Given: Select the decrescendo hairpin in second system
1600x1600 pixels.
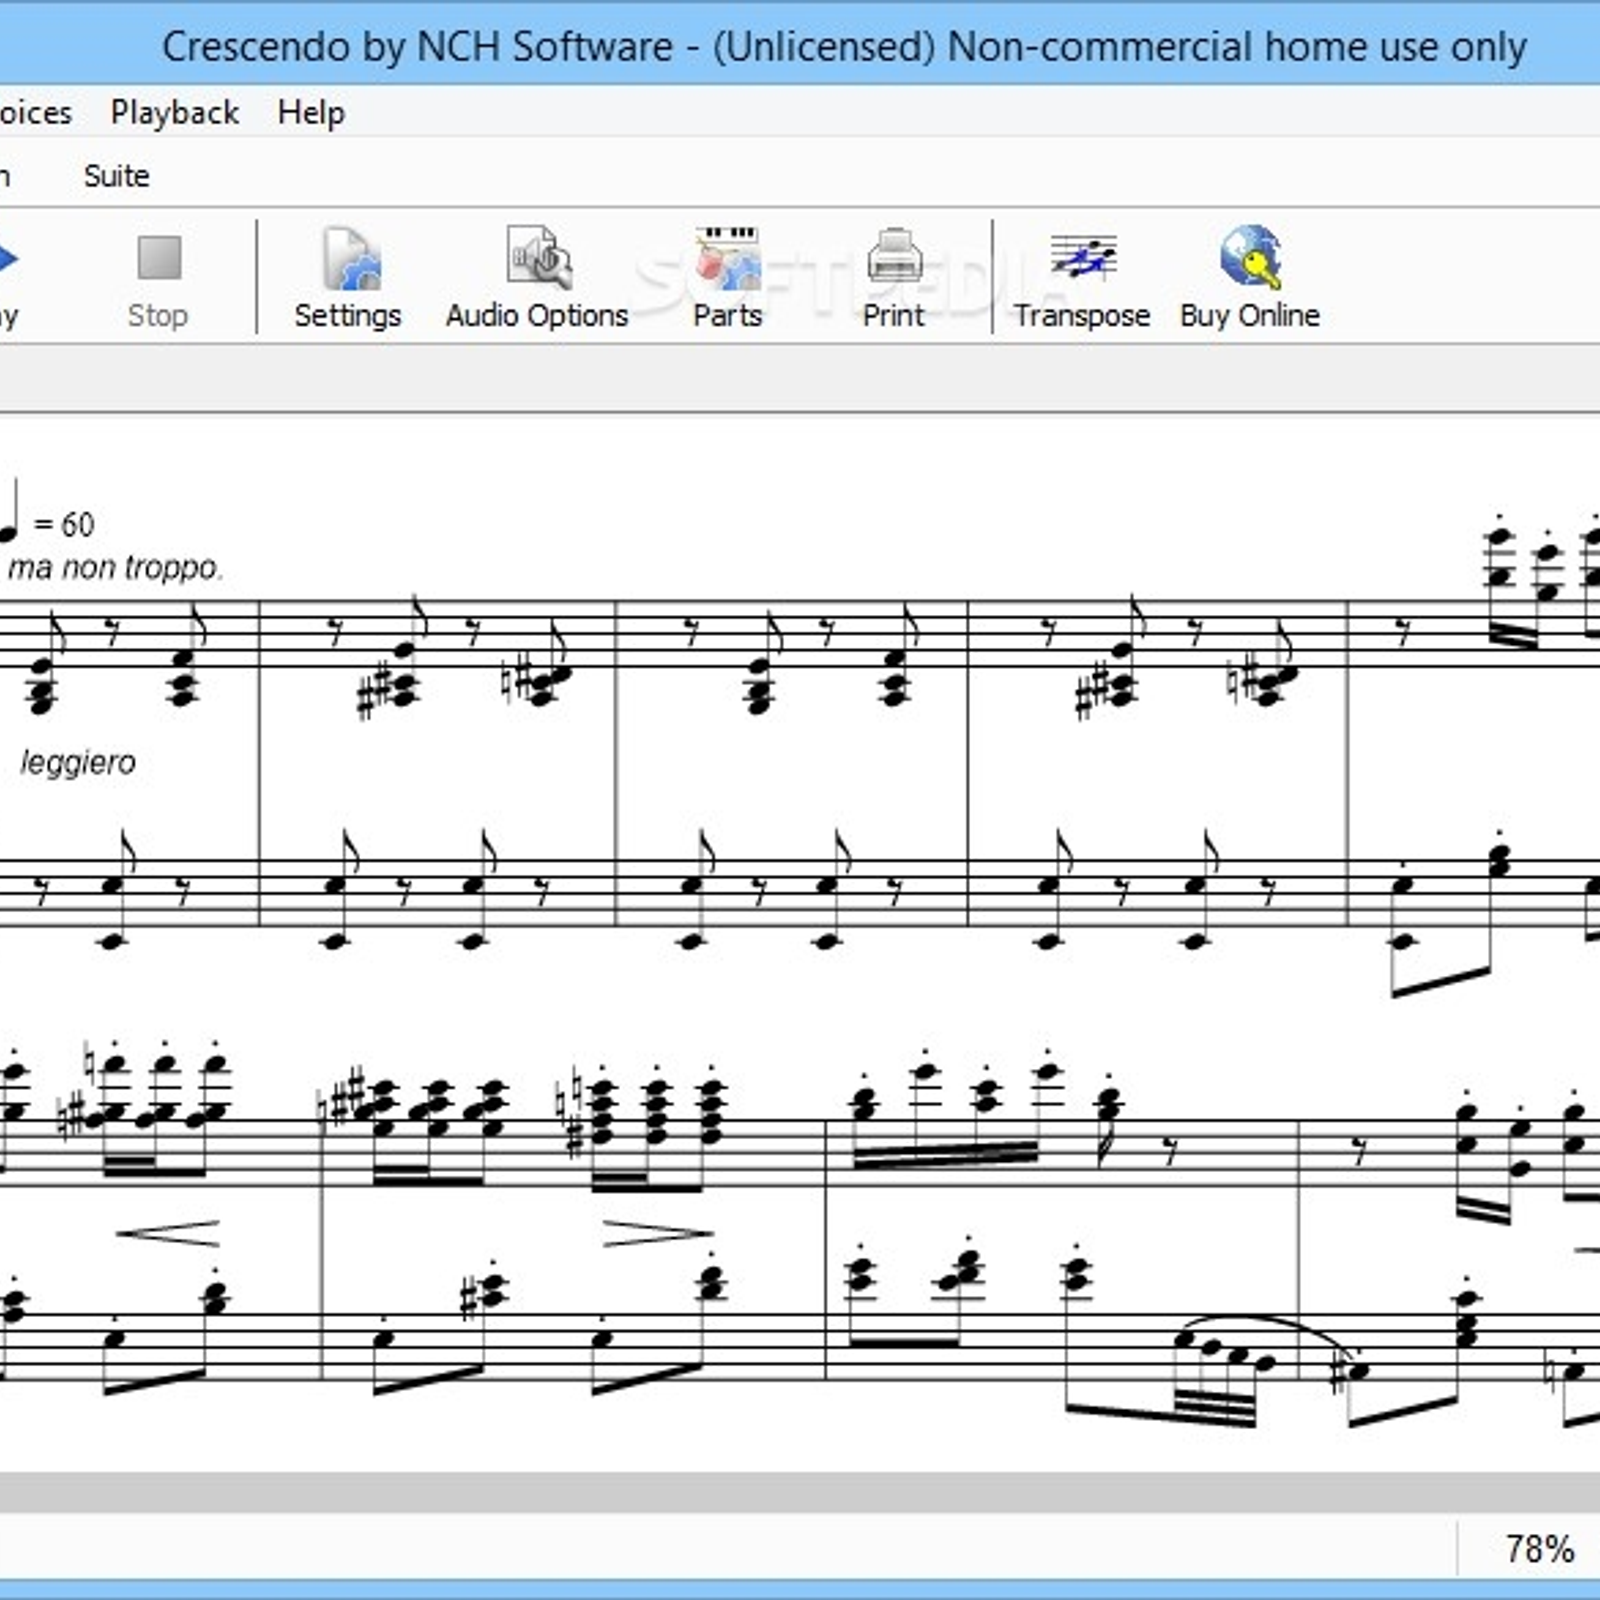Looking at the screenshot, I should 658,1235.
